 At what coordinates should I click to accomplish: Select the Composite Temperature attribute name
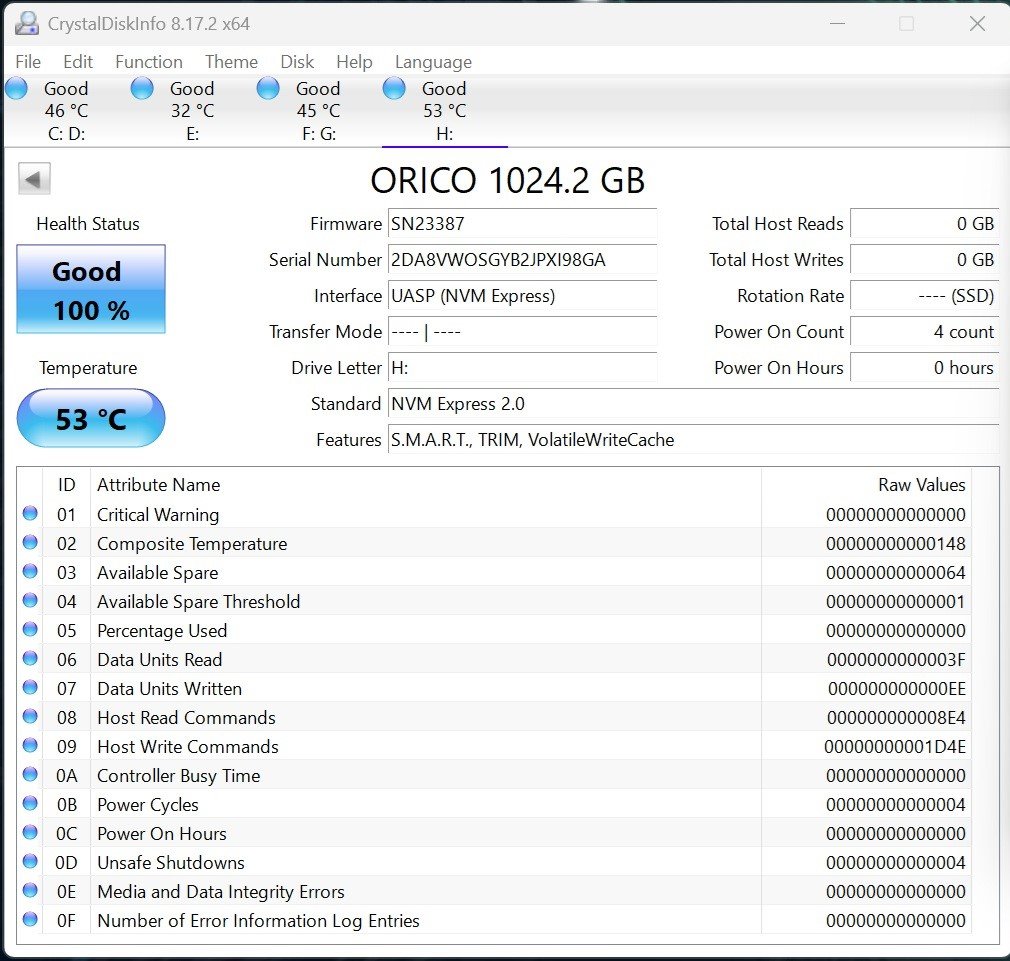click(192, 544)
